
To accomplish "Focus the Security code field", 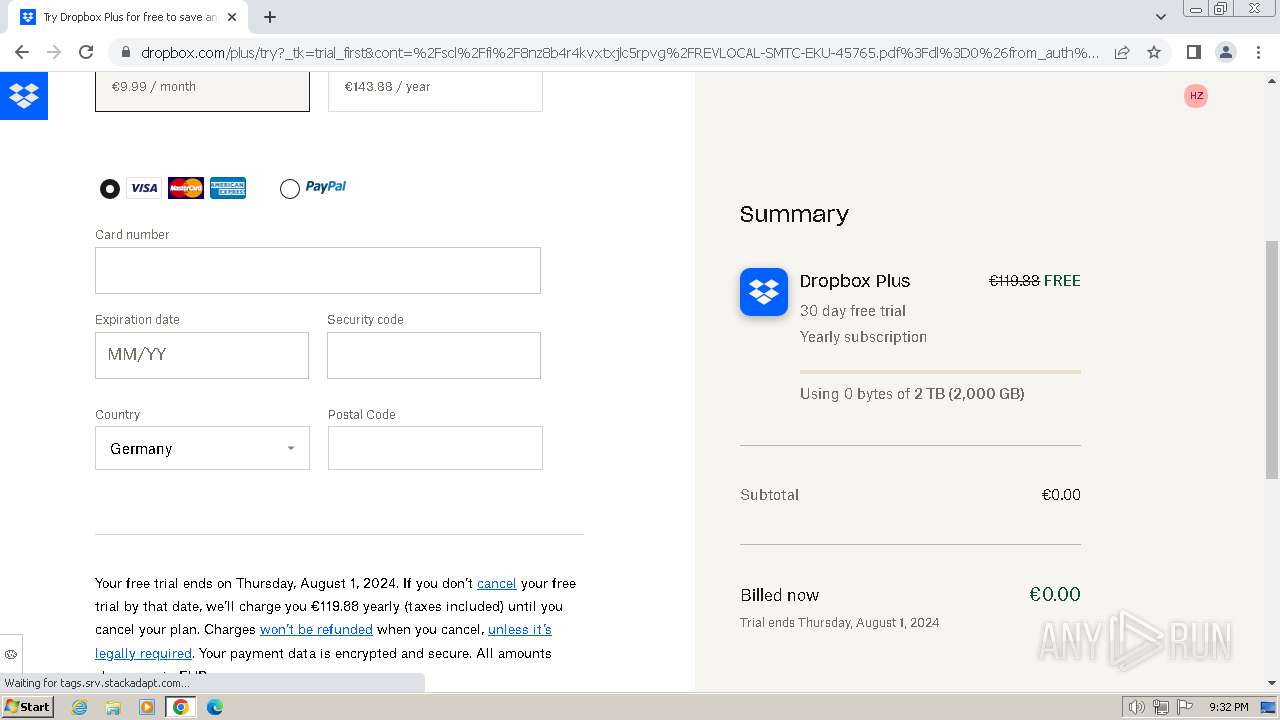I will pos(434,355).
